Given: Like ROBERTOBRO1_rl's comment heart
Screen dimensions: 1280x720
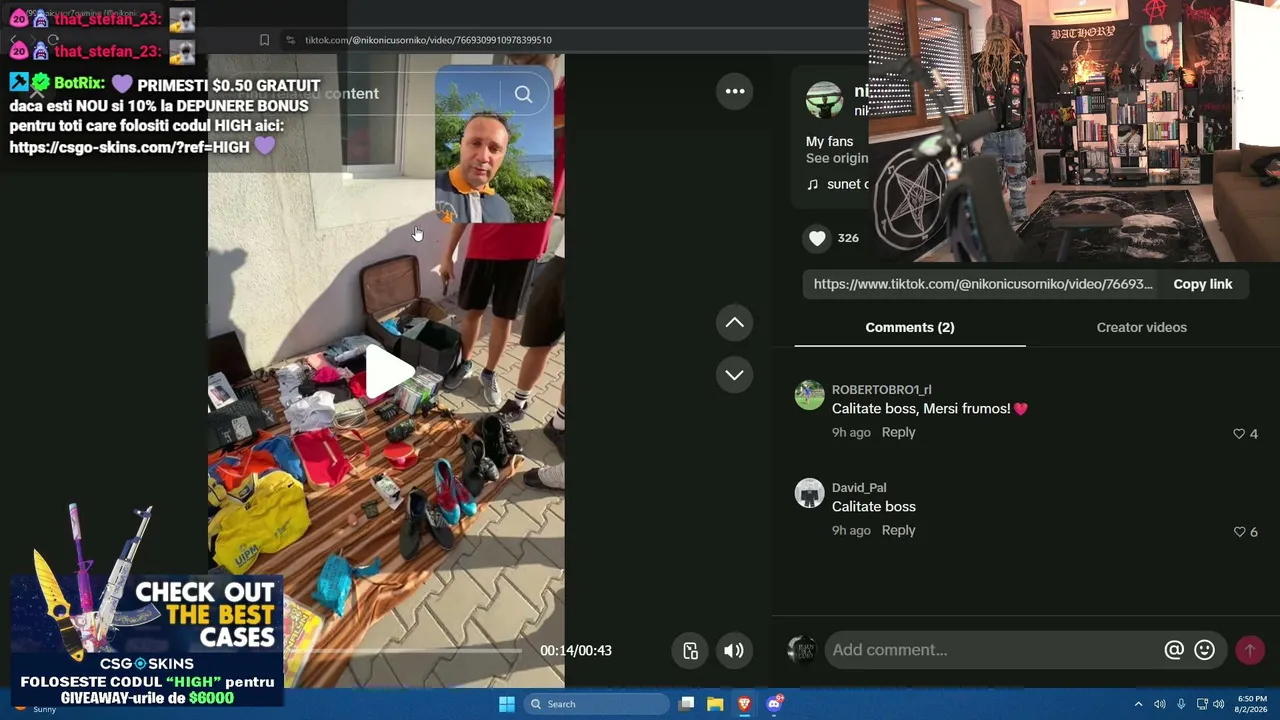Looking at the screenshot, I should 1239,434.
